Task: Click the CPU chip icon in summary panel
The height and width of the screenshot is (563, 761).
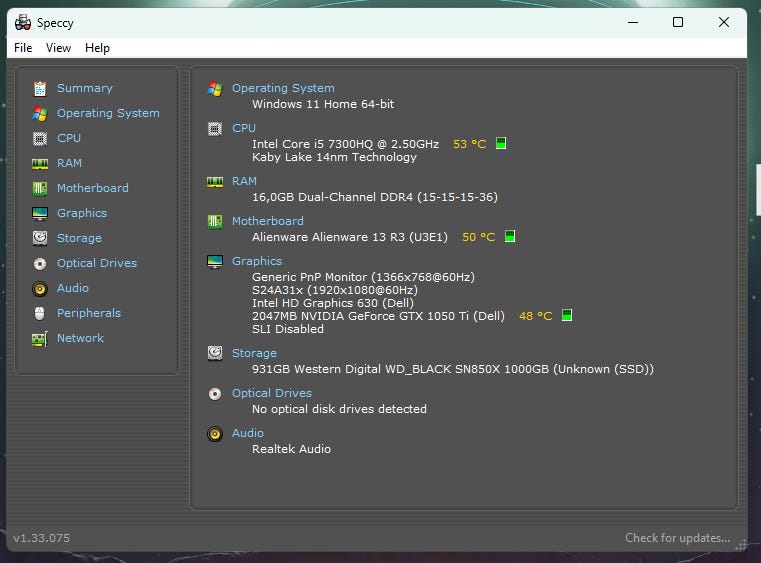Action: 215,129
